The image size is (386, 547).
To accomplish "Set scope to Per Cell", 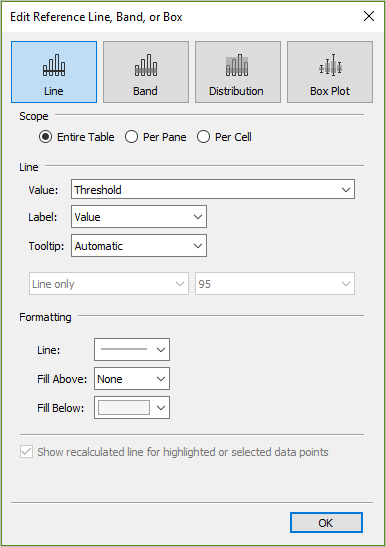I will 203,137.
